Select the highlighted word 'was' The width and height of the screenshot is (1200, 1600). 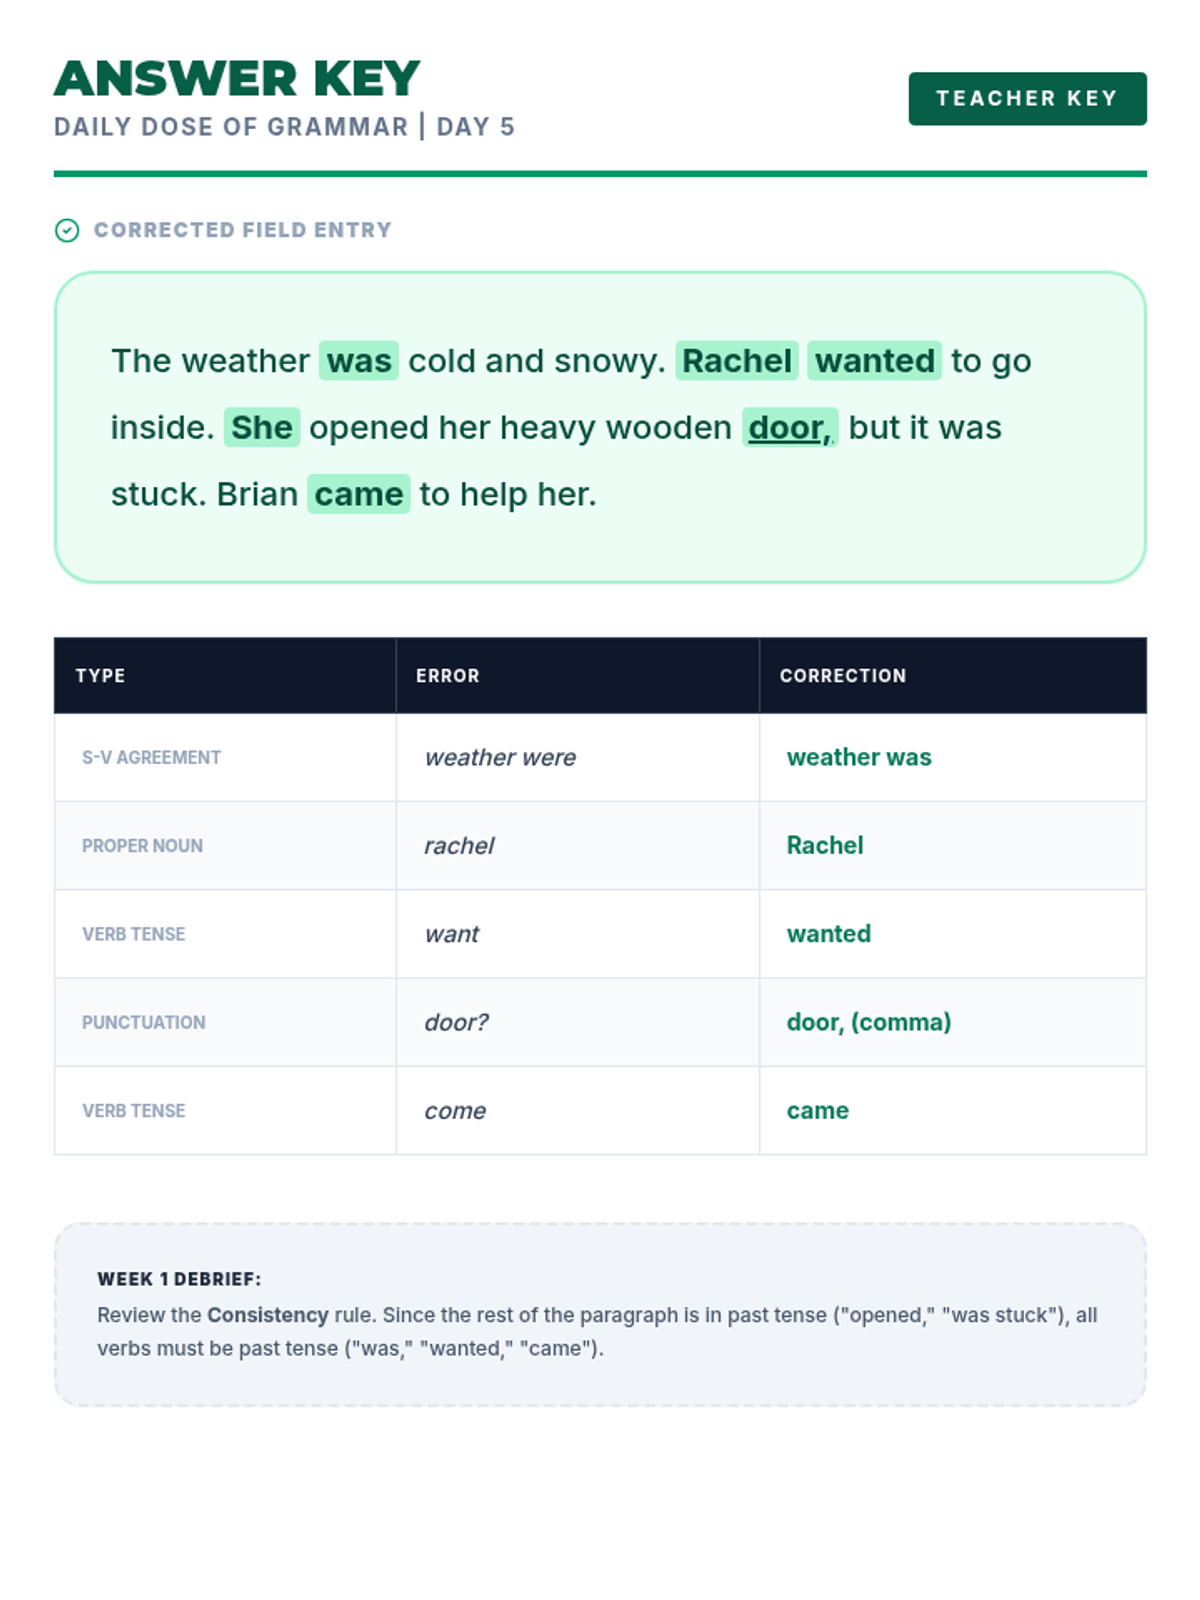tap(359, 361)
